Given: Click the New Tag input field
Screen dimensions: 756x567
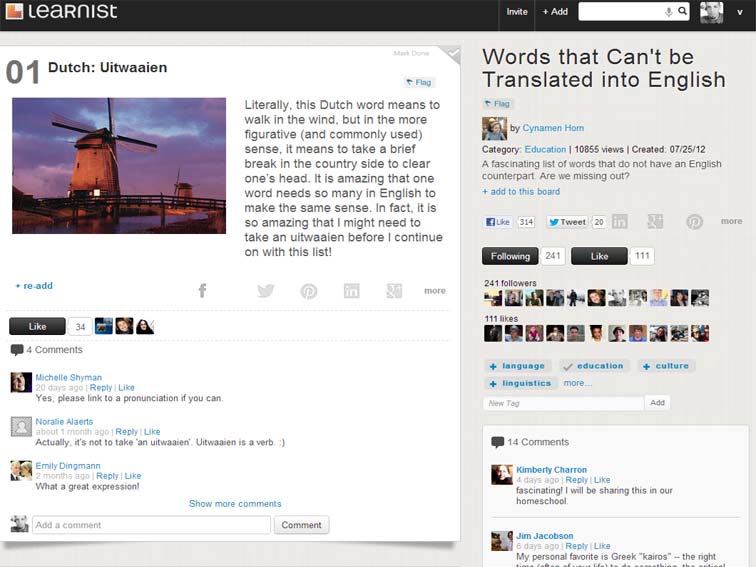Looking at the screenshot, I should tap(563, 403).
